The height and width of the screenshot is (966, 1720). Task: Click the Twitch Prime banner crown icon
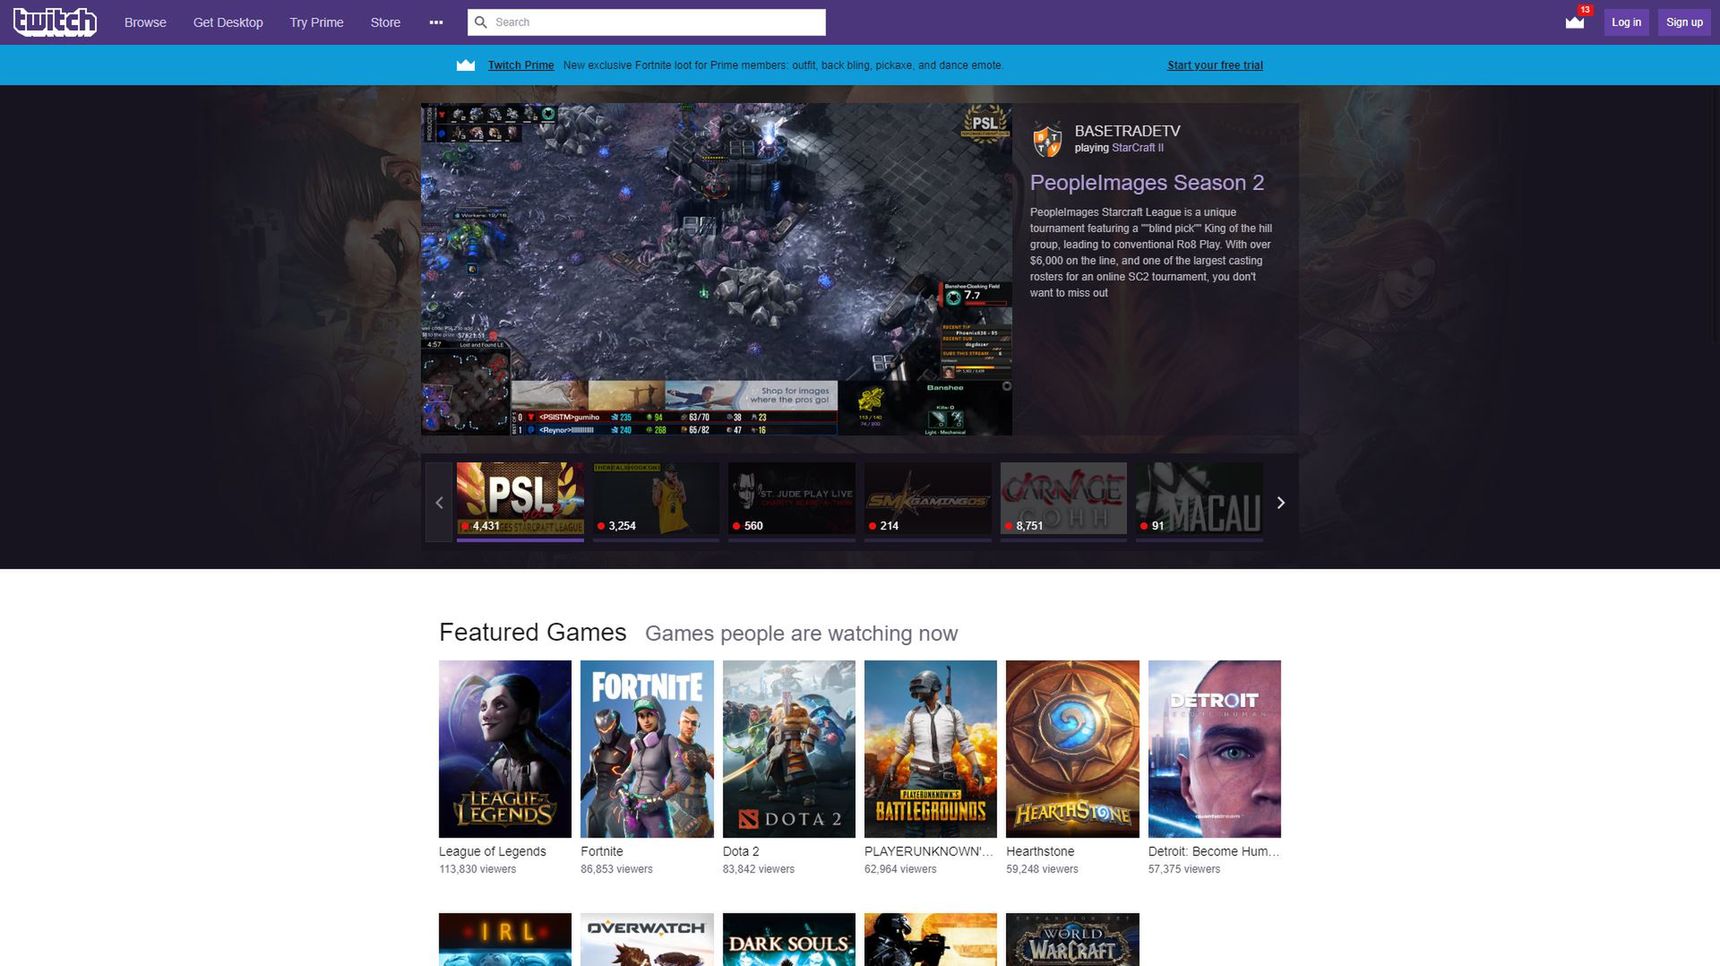[x=465, y=65]
